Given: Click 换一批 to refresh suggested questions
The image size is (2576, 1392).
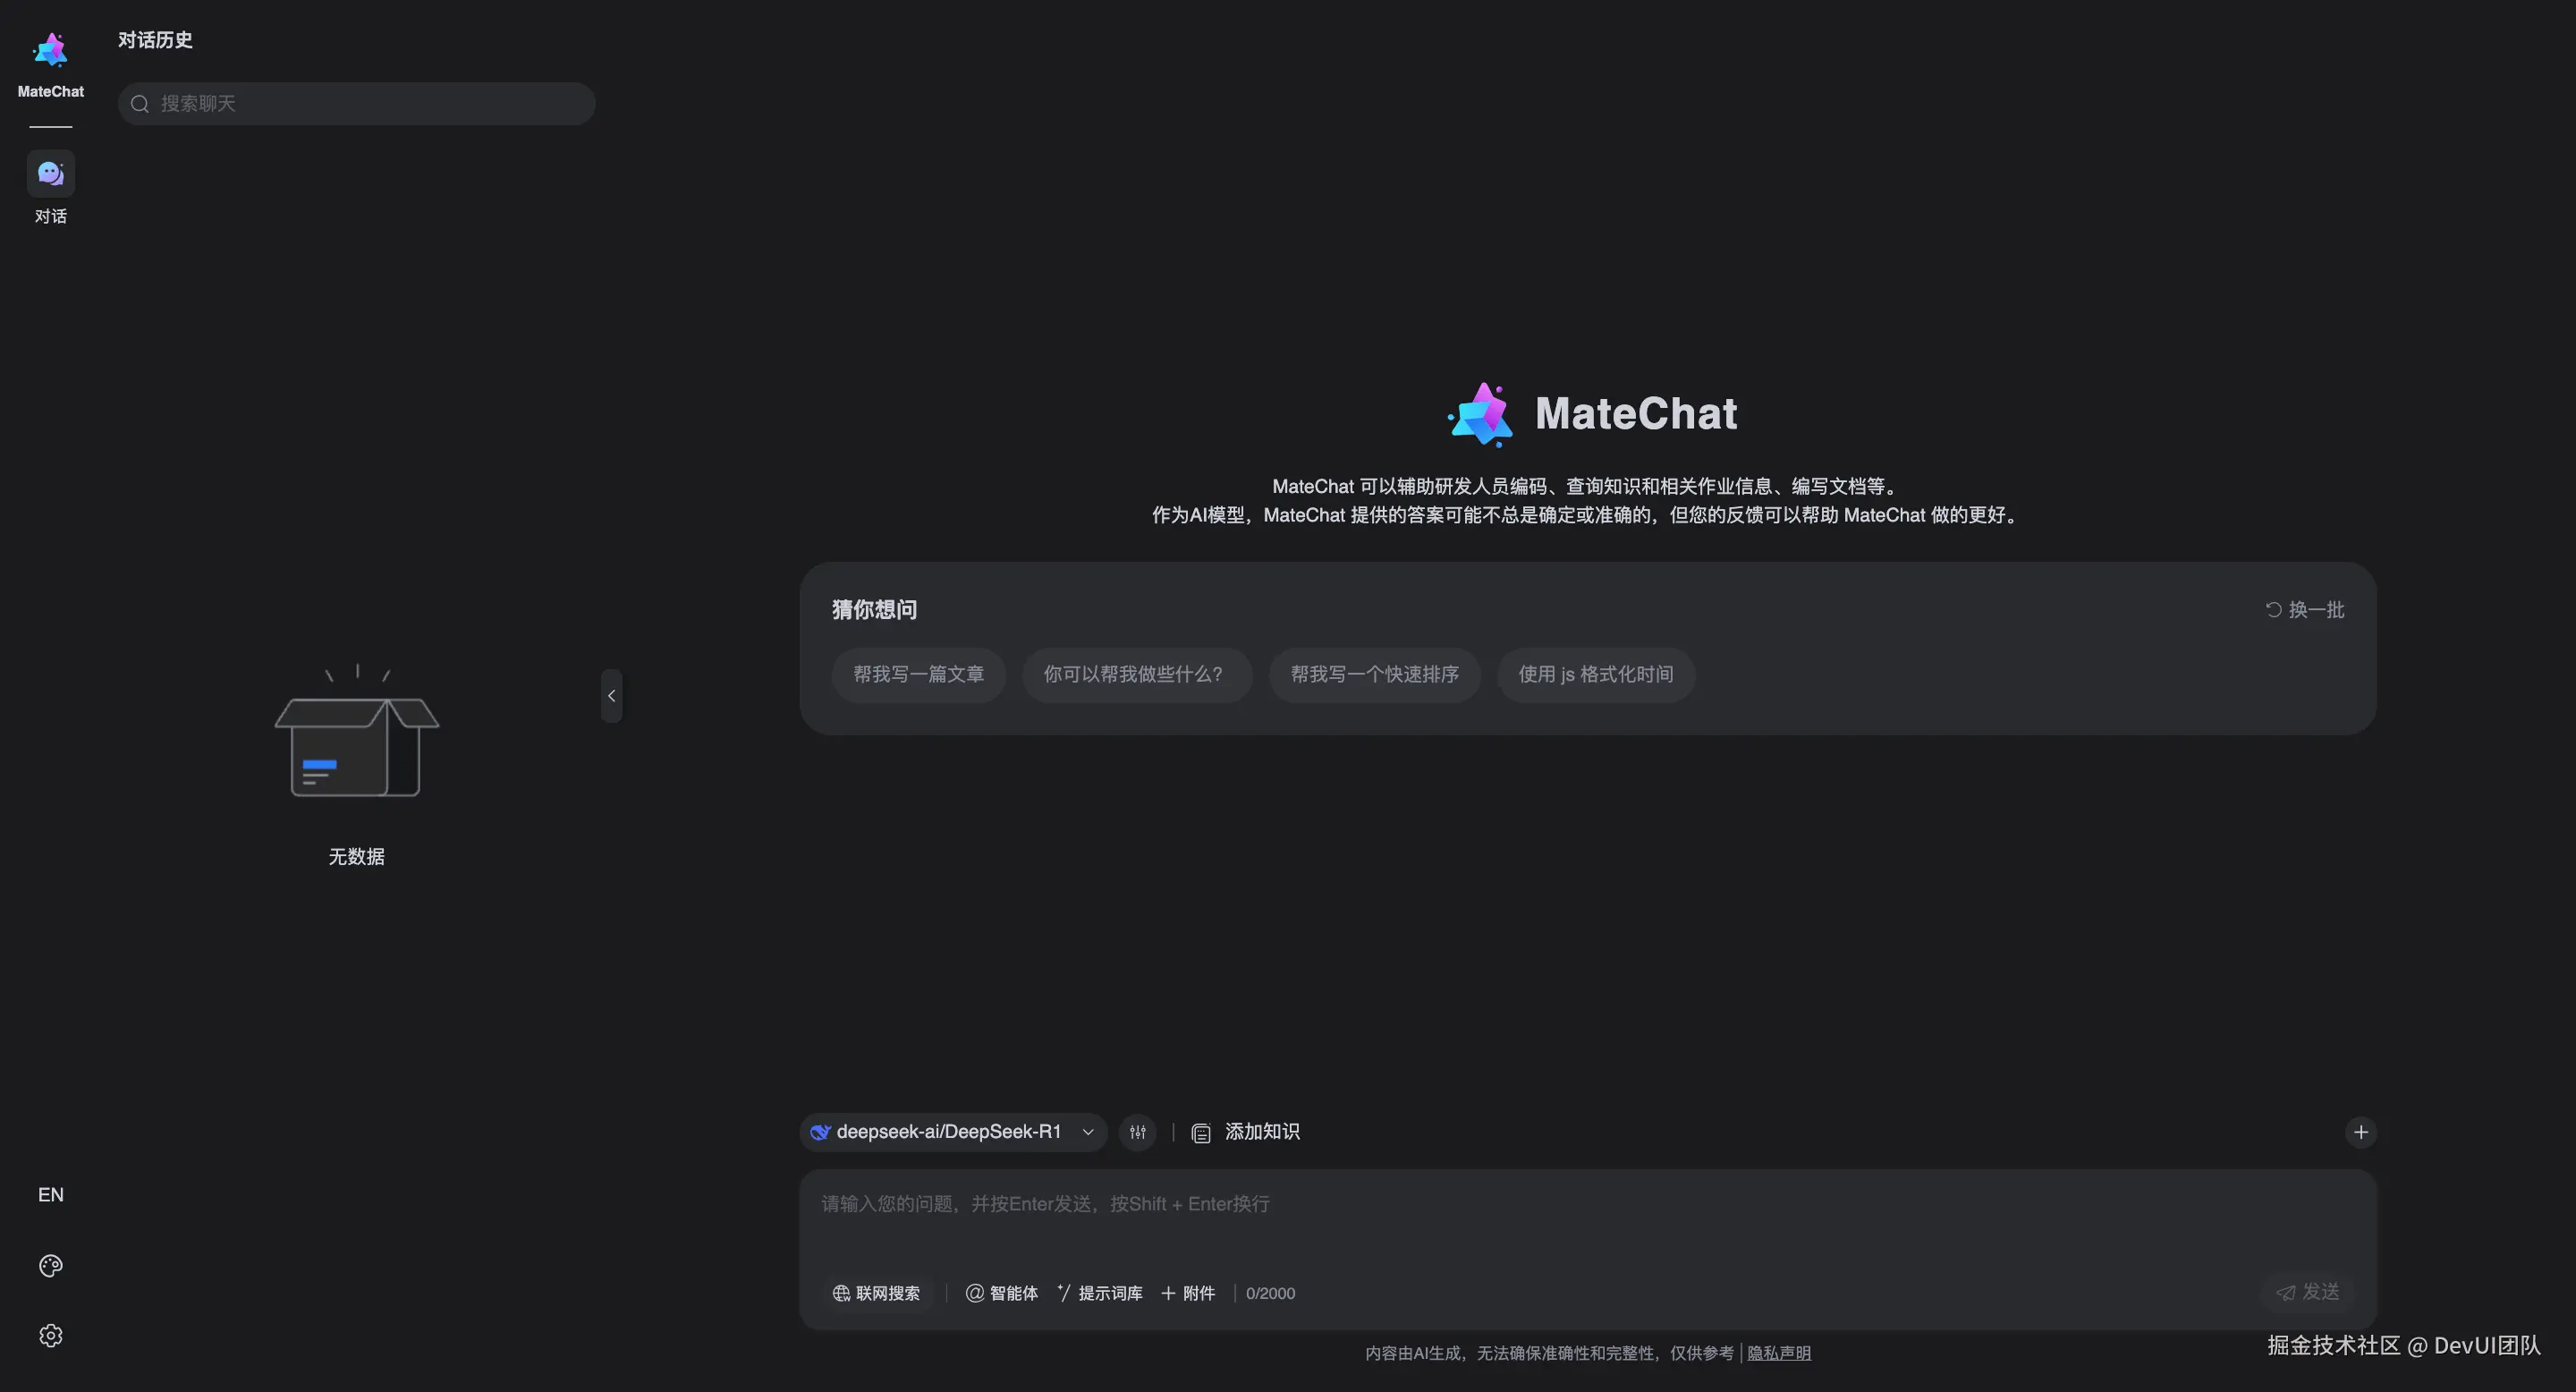Looking at the screenshot, I should pyautogui.click(x=2305, y=609).
